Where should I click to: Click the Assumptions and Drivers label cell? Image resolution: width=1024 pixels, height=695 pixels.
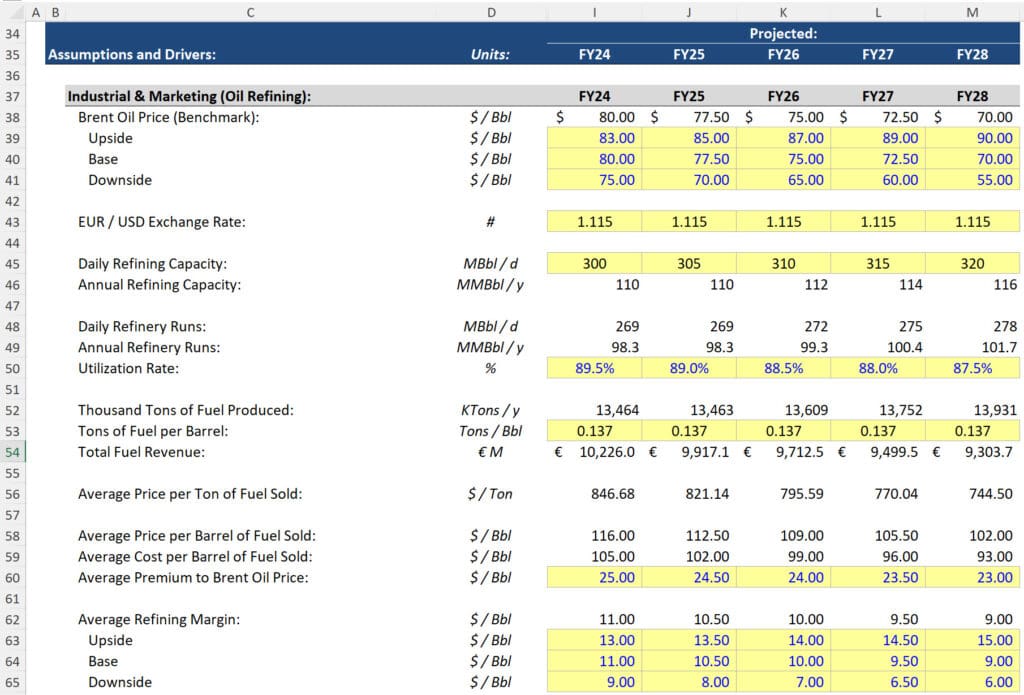tap(130, 54)
